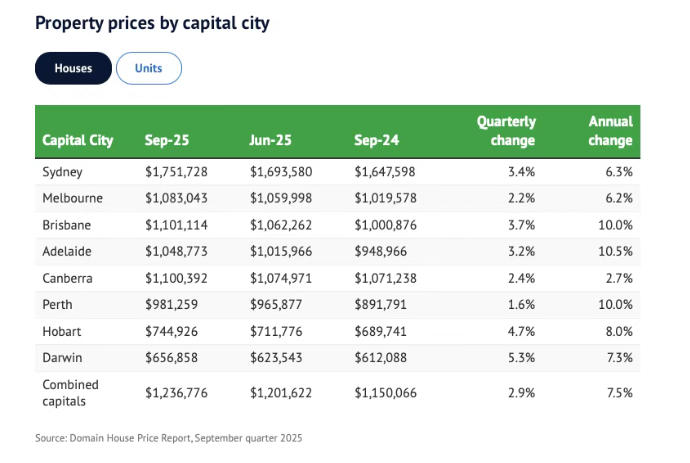The height and width of the screenshot is (463, 690).
Task: Click the Property prices by capital city heading
Action: (152, 22)
